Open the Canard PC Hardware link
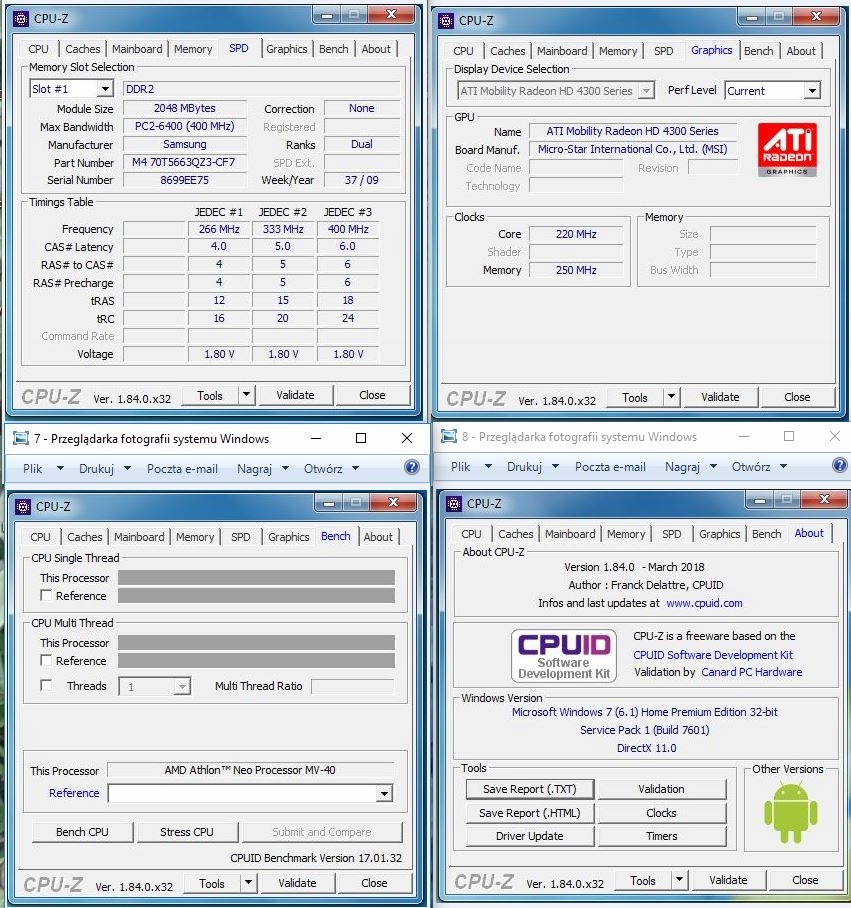The image size is (851, 908). (x=751, y=672)
